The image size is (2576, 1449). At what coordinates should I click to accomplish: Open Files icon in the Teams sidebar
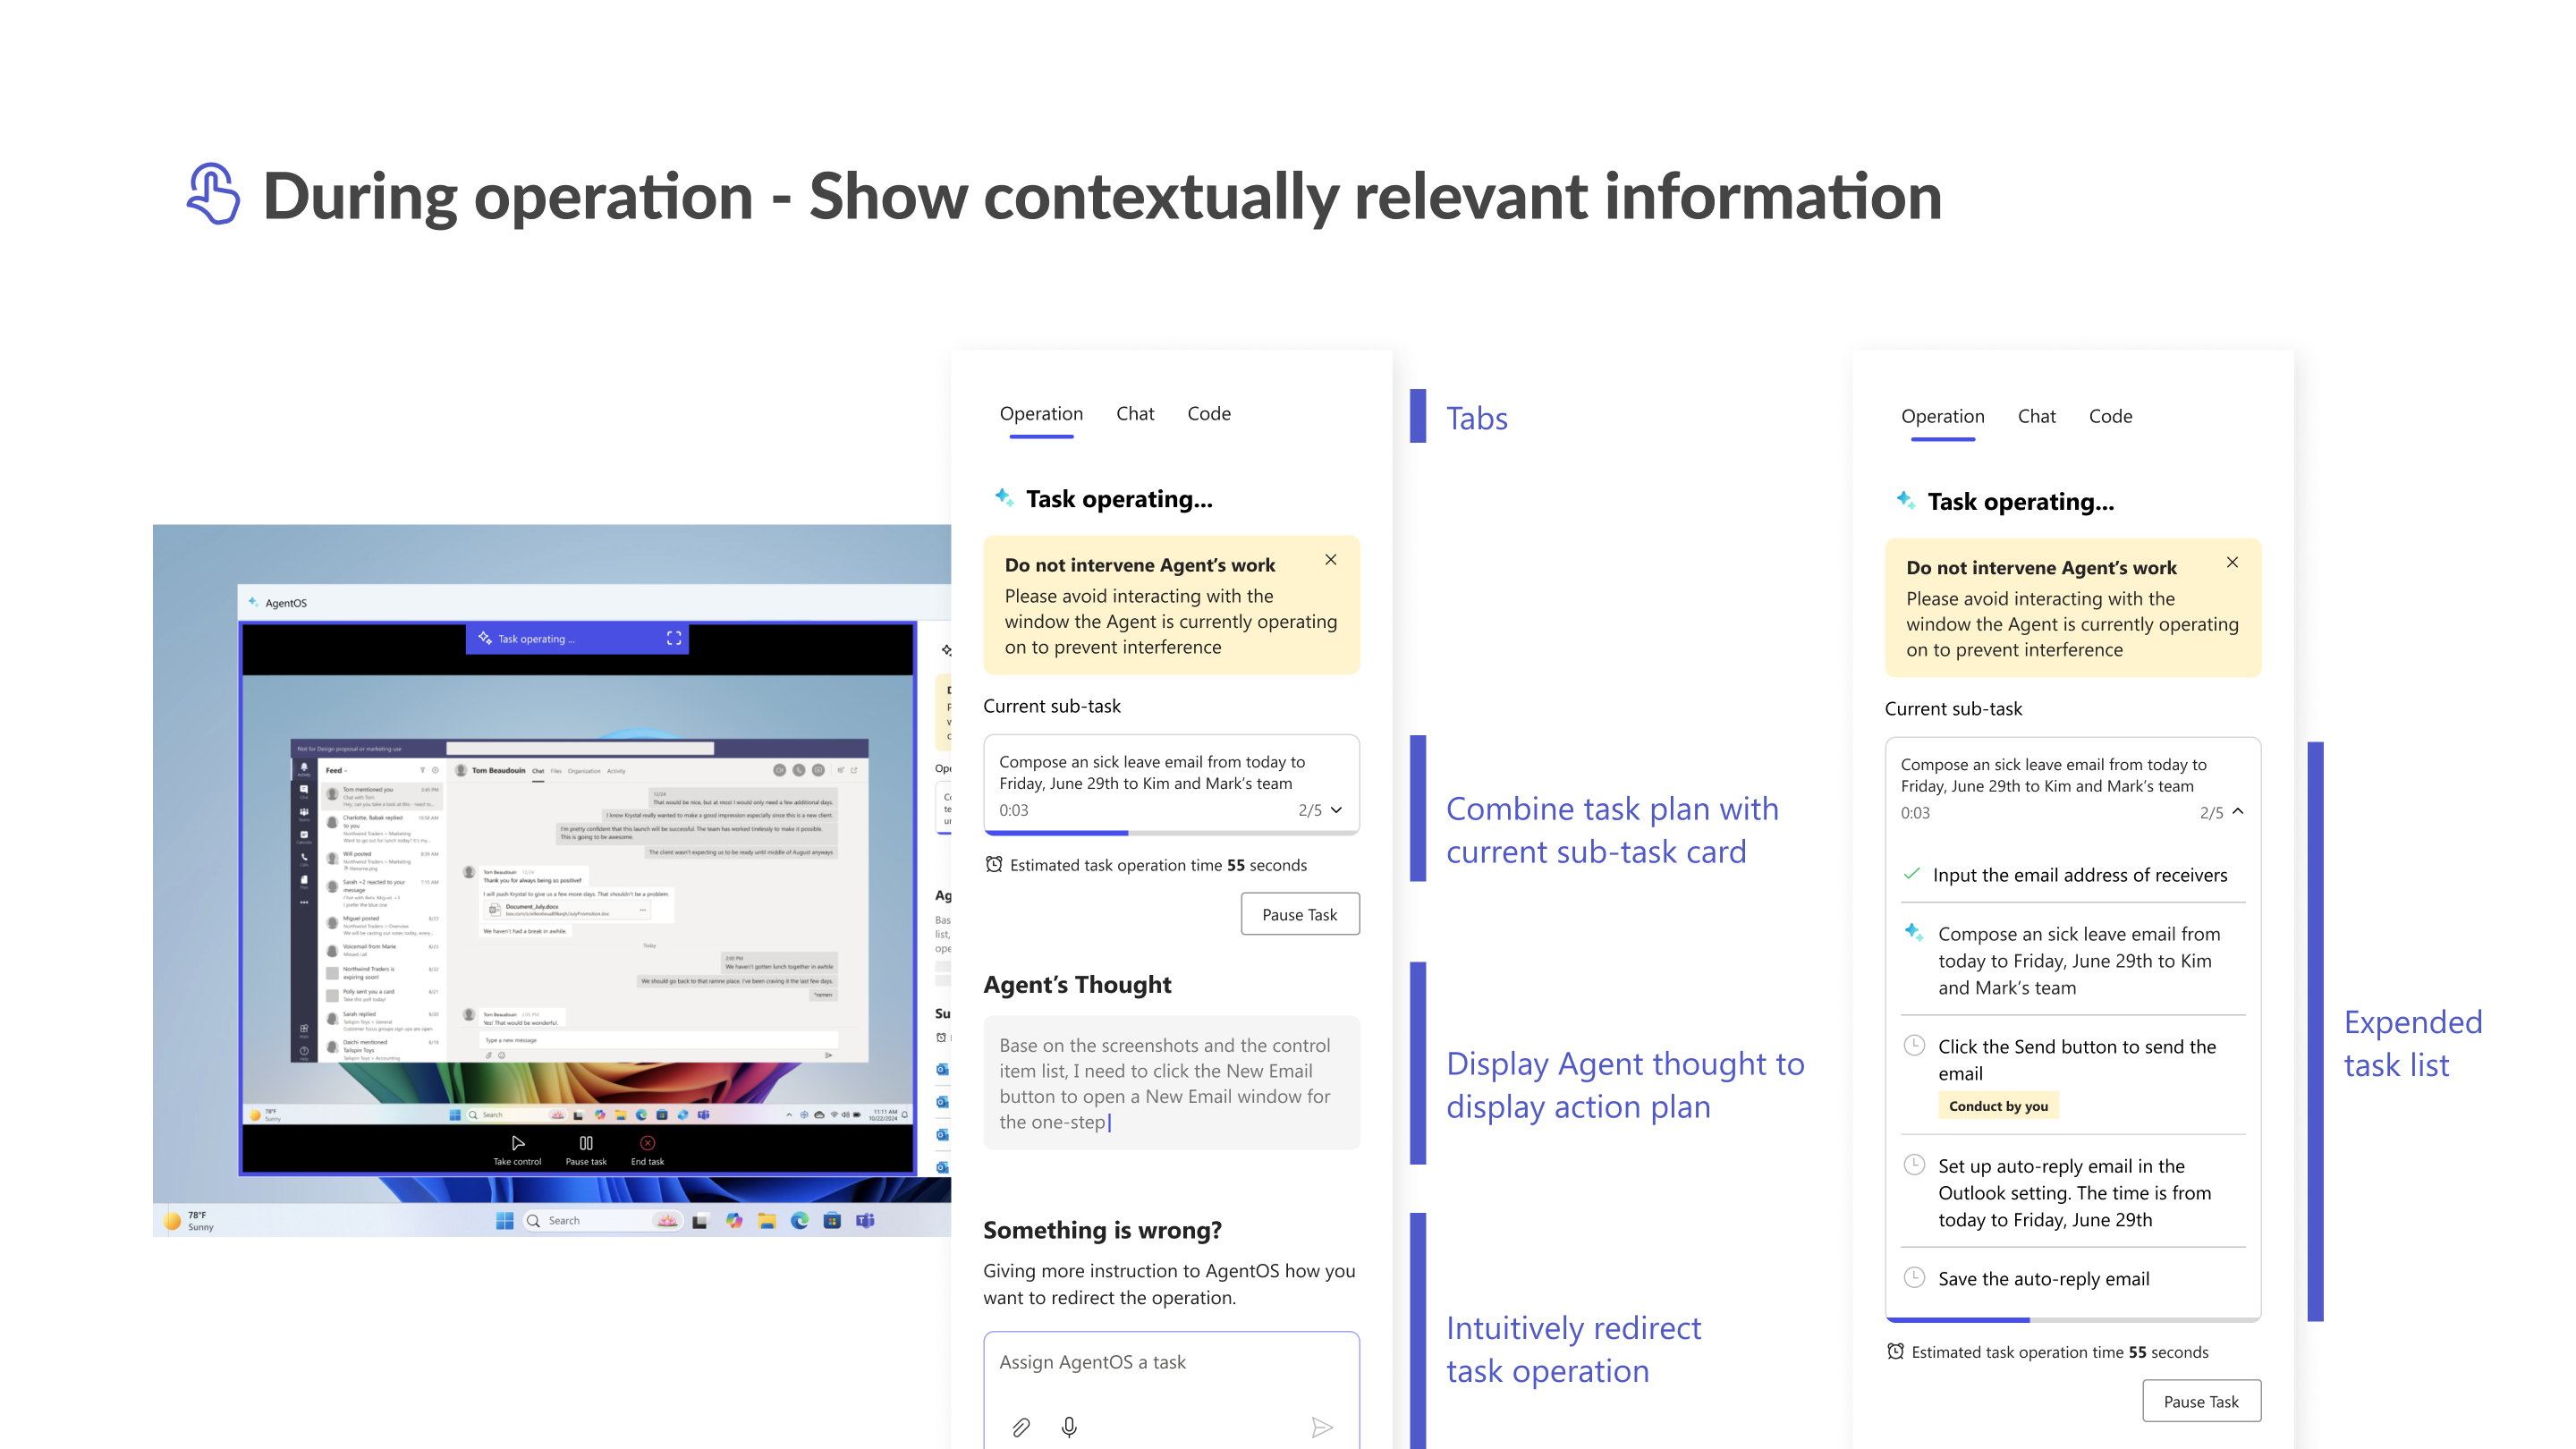pos(304,882)
